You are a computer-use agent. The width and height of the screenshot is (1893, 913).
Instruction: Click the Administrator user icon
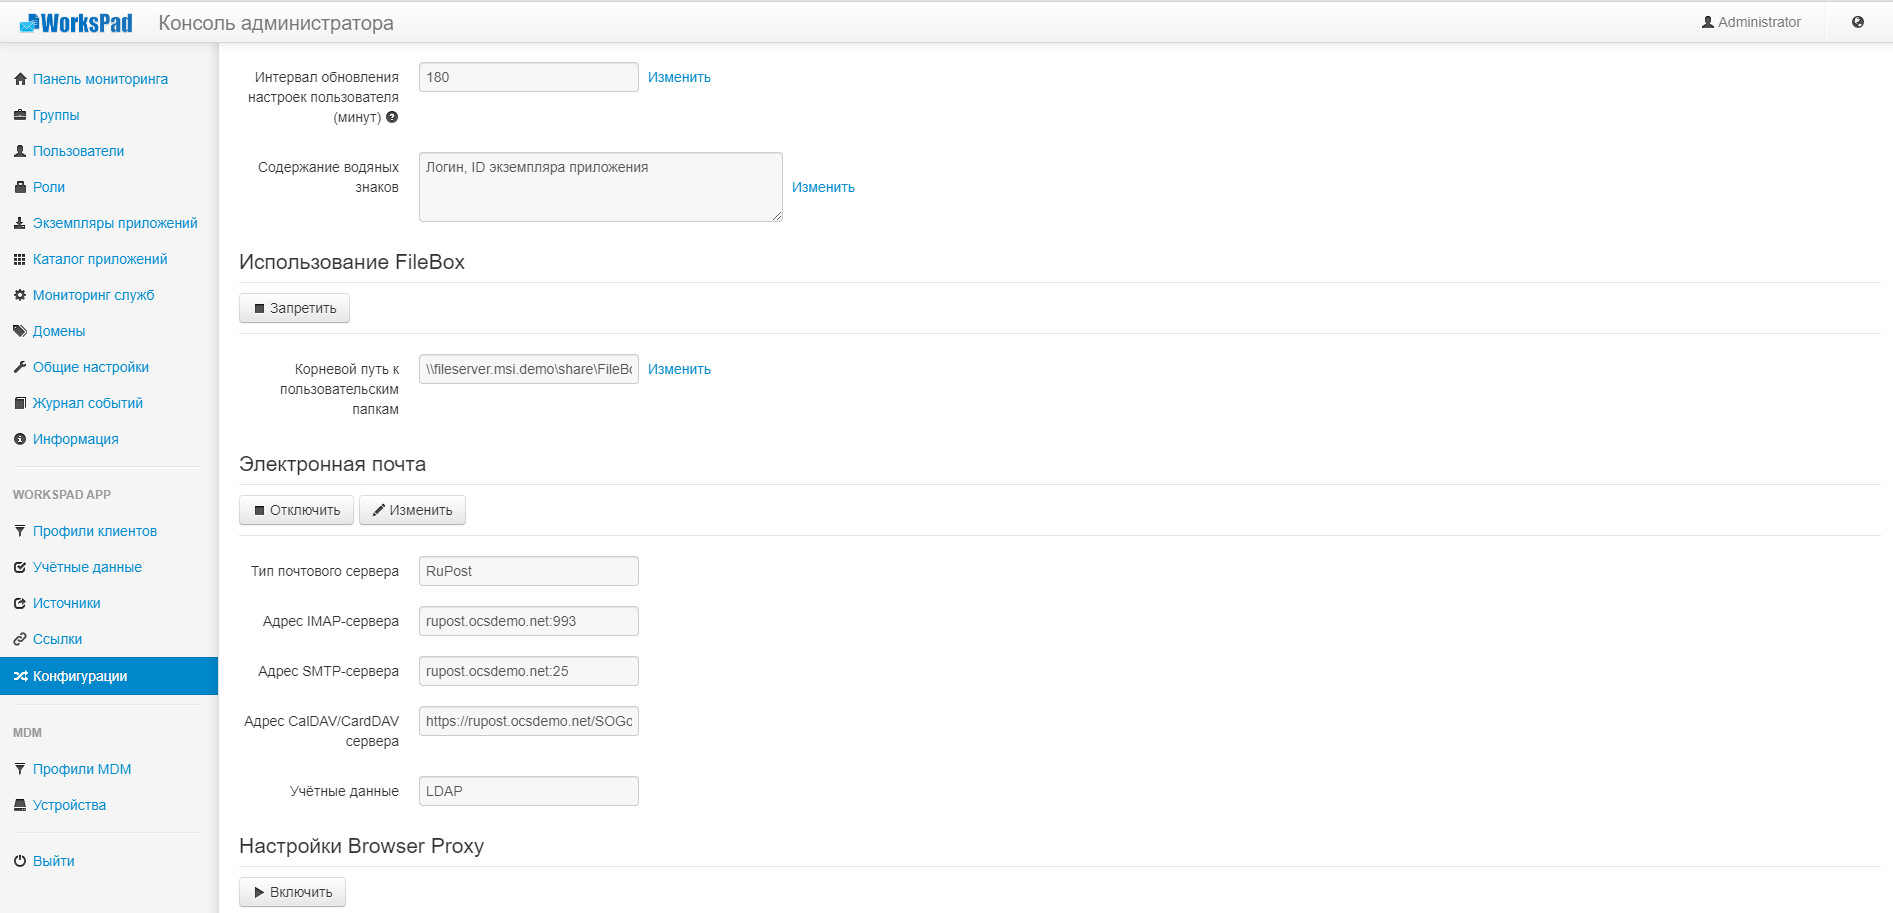point(1708,22)
